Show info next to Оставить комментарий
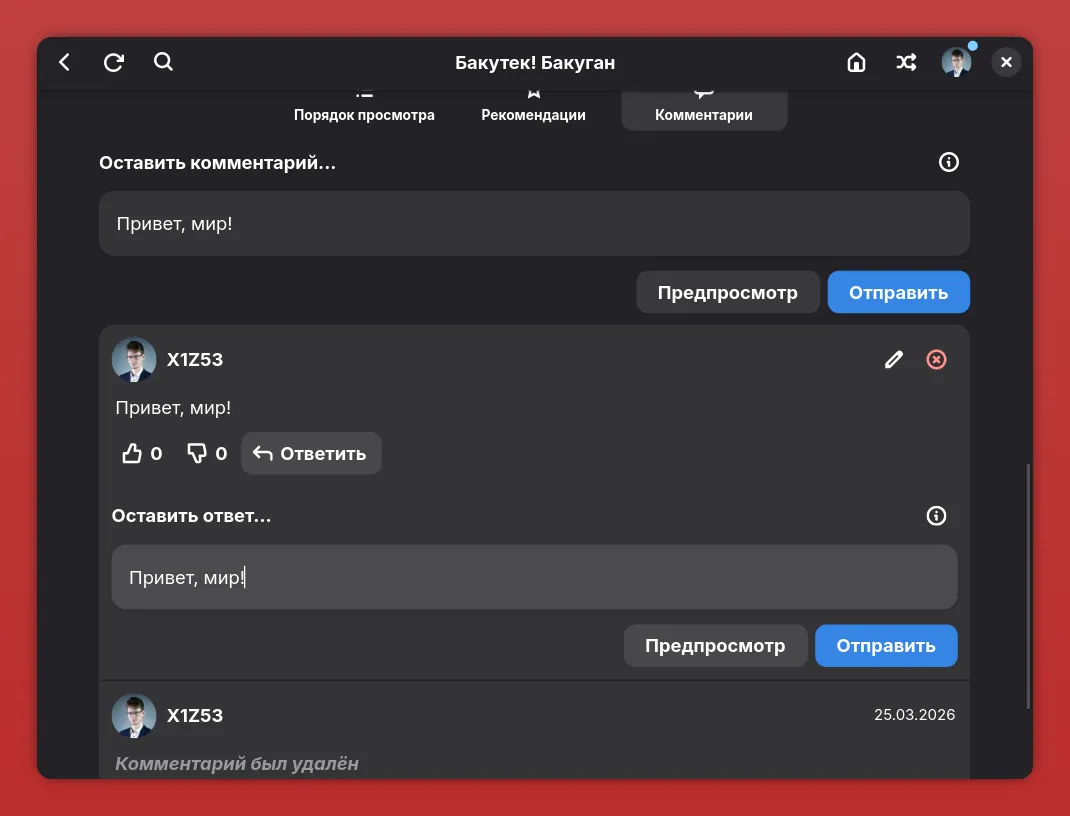This screenshot has width=1070, height=816. (949, 162)
